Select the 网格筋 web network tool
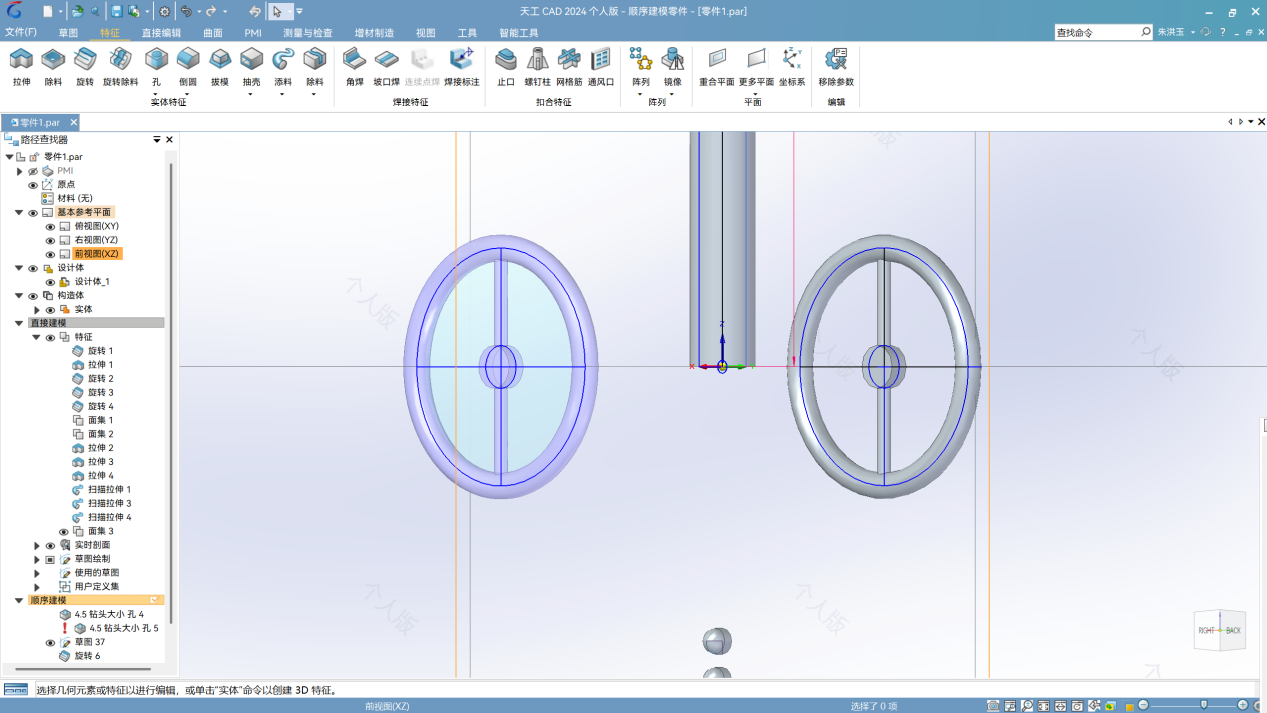The image size is (1267, 713). point(569,66)
